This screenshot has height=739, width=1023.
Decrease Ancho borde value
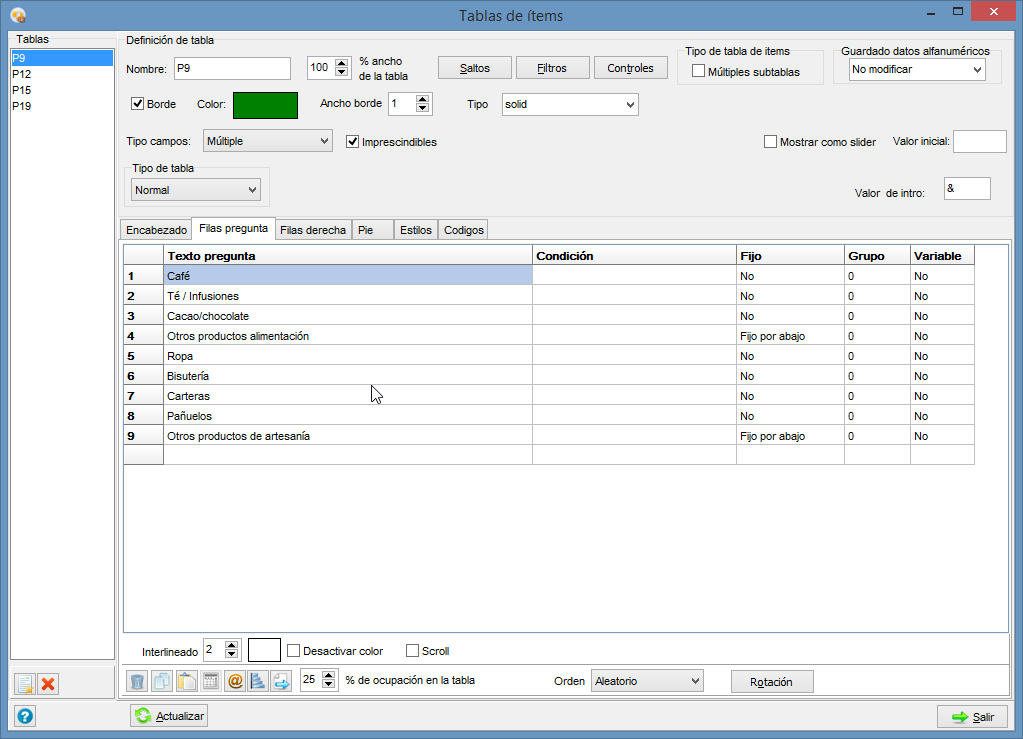point(423,108)
